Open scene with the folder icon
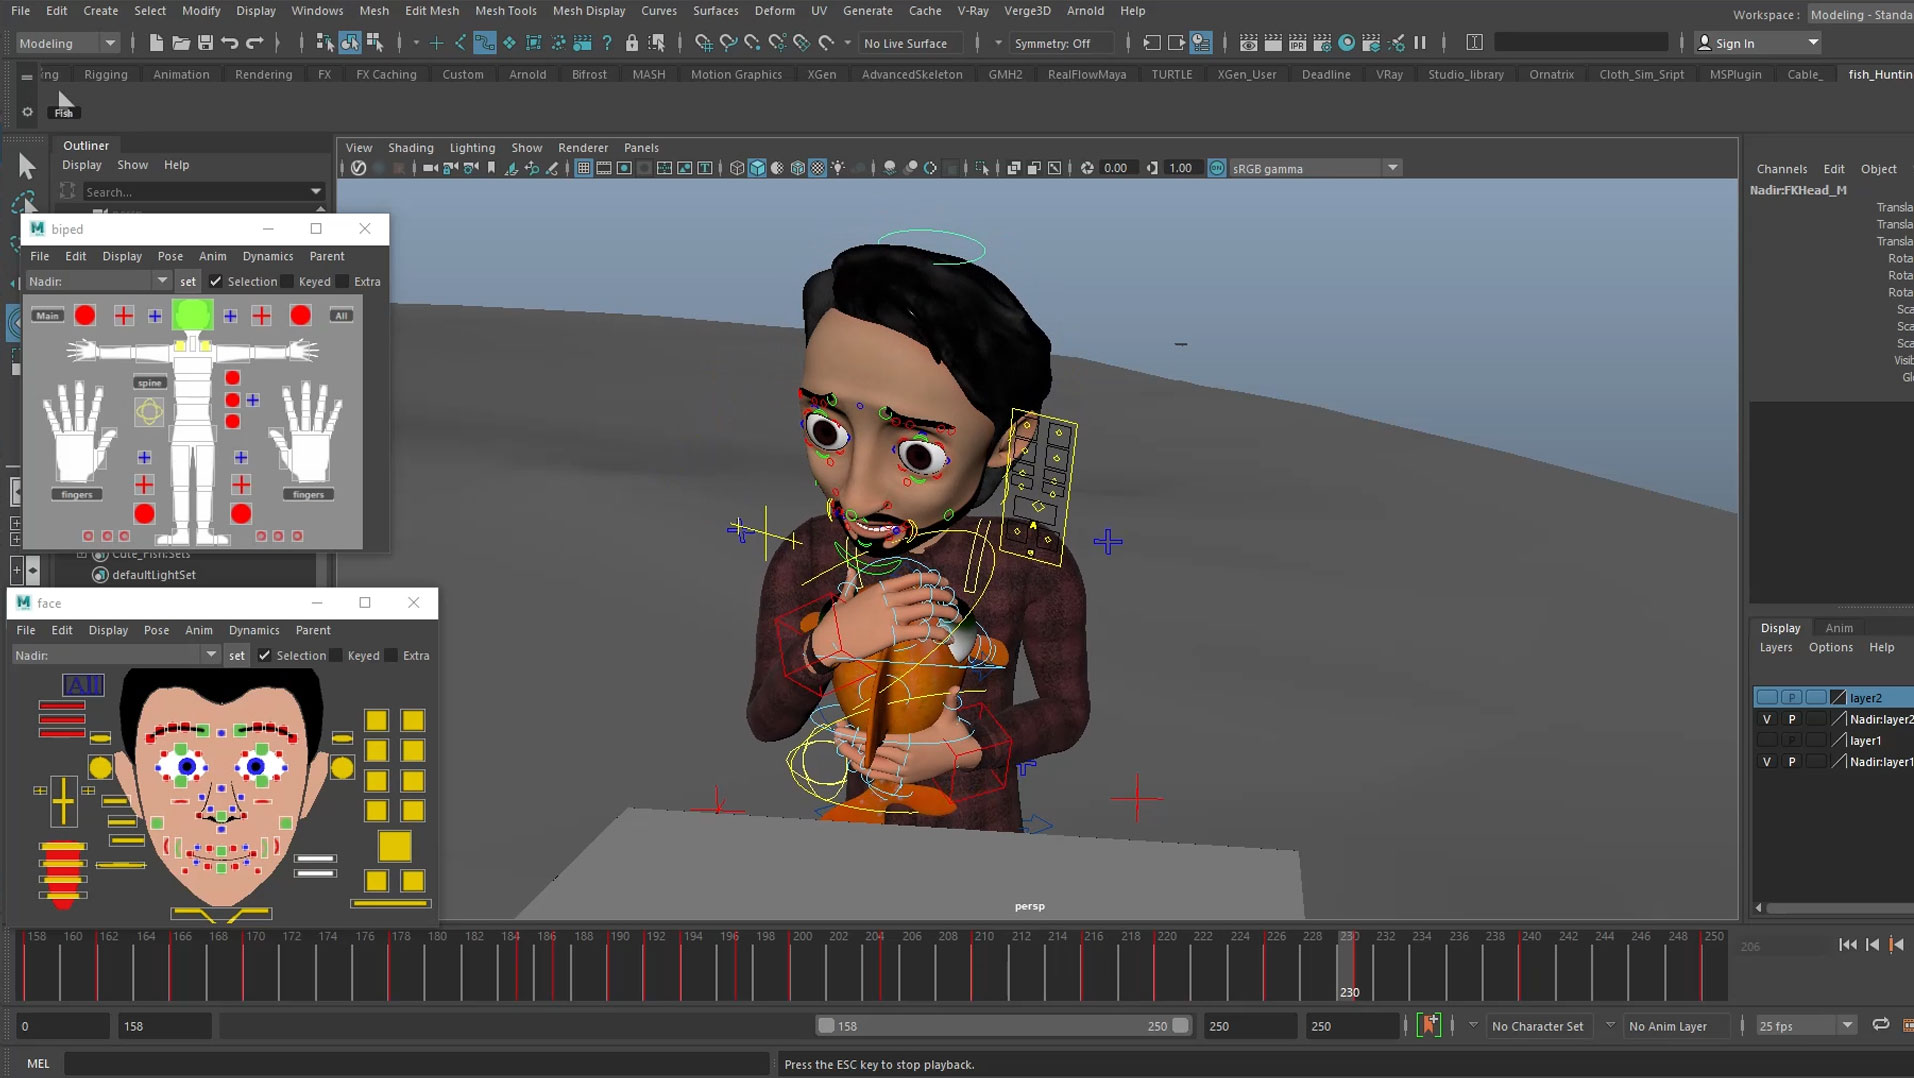This screenshot has height=1078, width=1914. pyautogui.click(x=180, y=43)
